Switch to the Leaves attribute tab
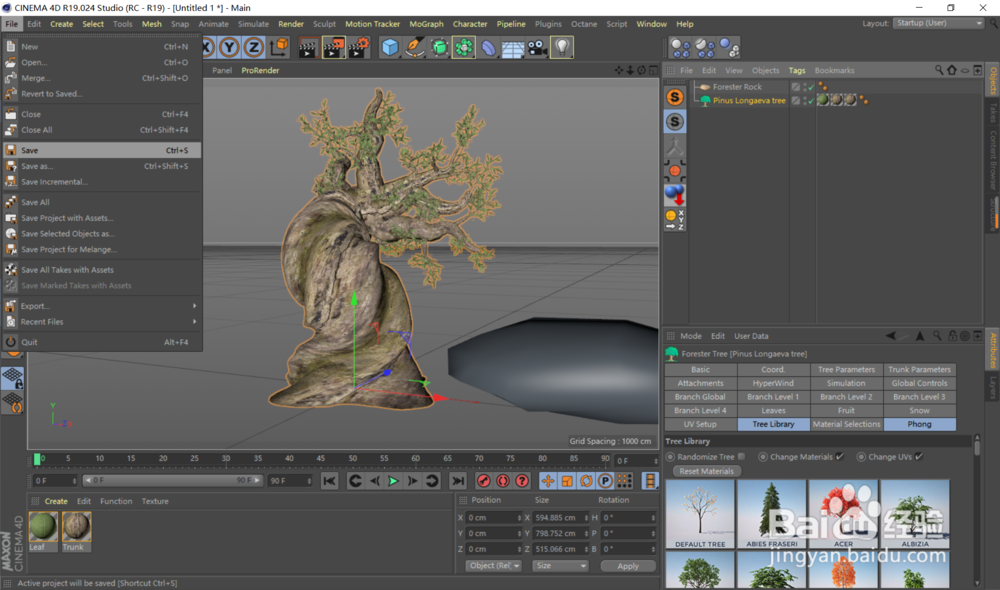Viewport: 1000px width, 590px height. (x=773, y=411)
